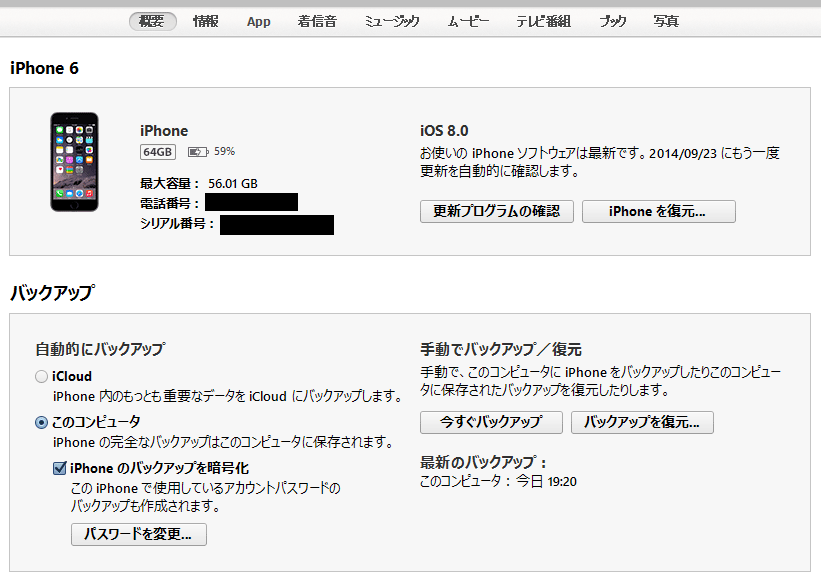Open the ブック tab

(x=613, y=21)
